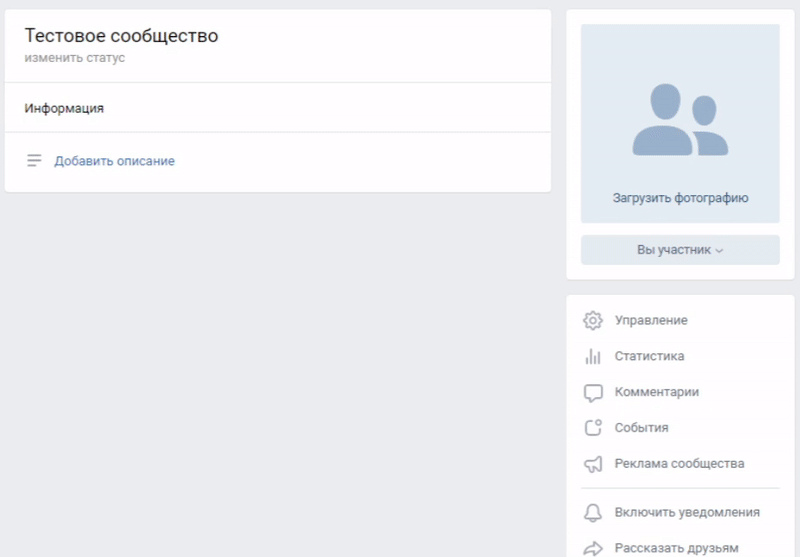Click the bell icon for notifications

593,513
